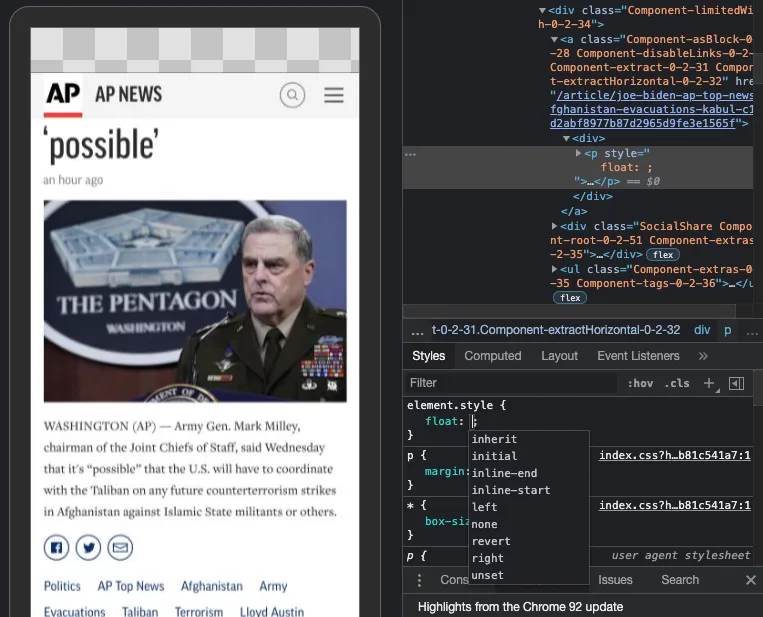The image size is (763, 617).
Task: Open the Search drawer tab
Action: coord(680,580)
